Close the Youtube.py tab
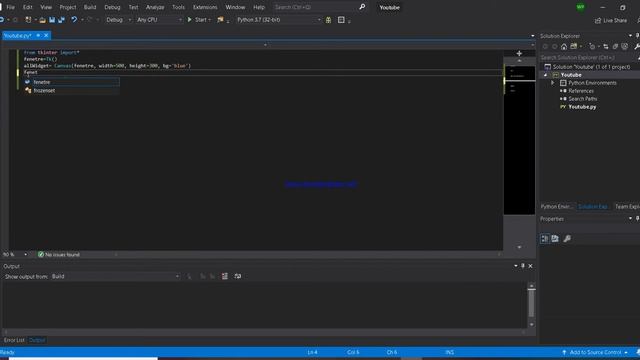The image size is (640, 360). (46, 36)
